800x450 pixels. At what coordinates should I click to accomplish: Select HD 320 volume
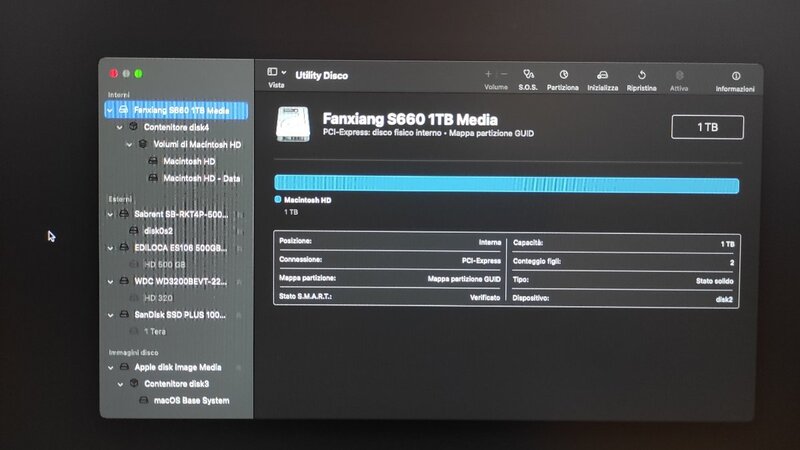(158, 297)
